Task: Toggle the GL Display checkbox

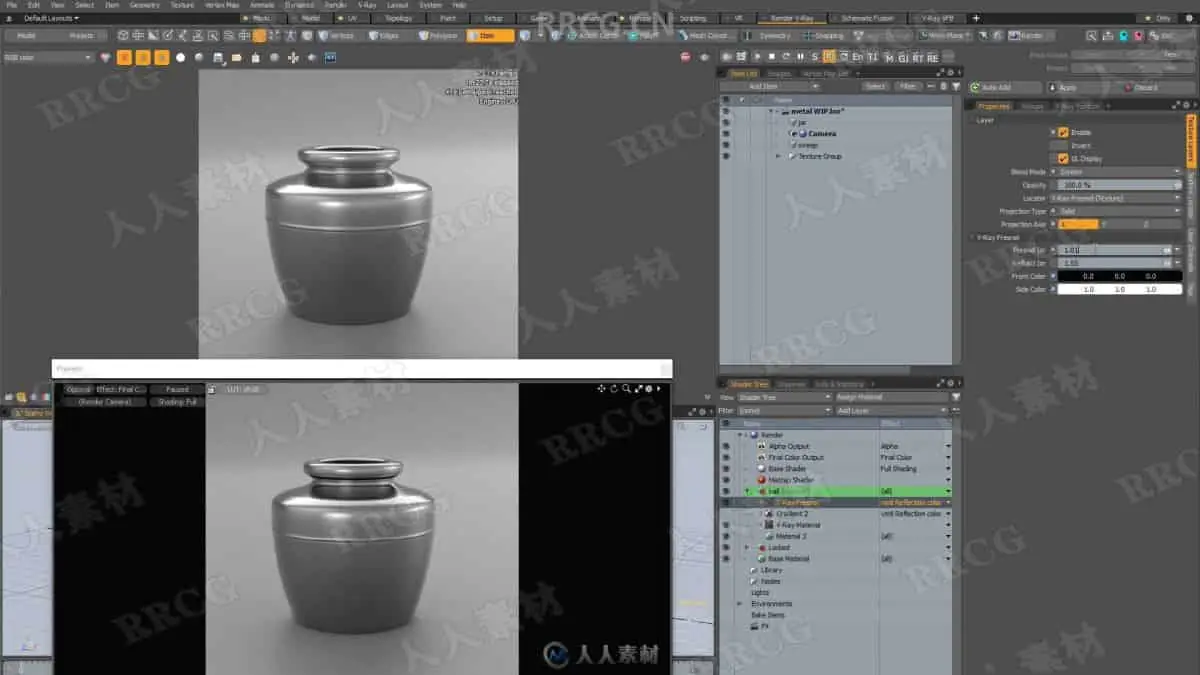Action: pos(1063,158)
